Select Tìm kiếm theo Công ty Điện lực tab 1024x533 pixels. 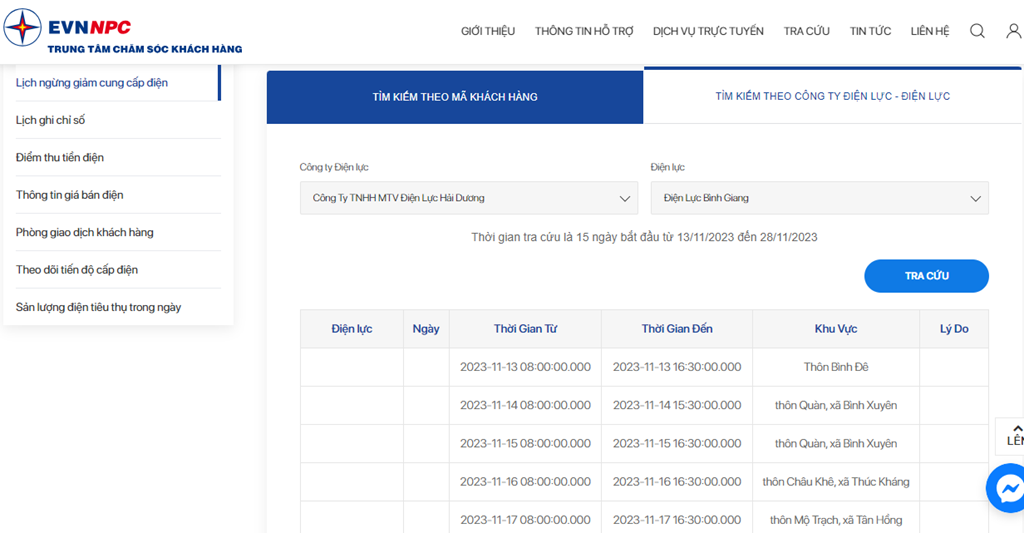click(x=833, y=96)
